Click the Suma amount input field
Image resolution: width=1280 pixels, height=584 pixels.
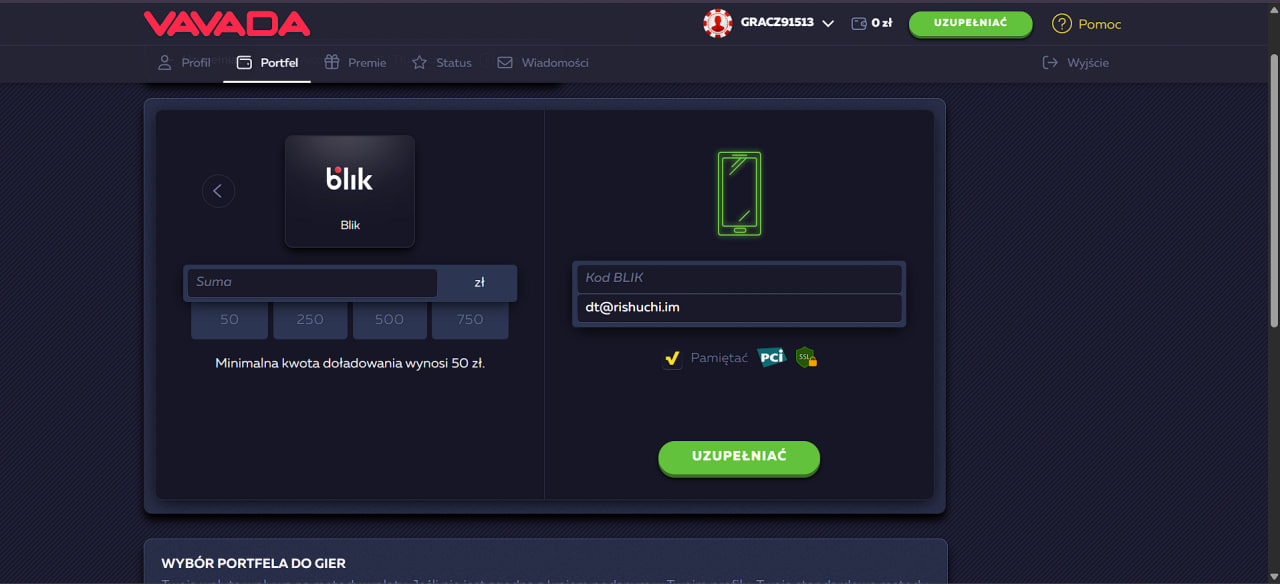click(x=310, y=282)
